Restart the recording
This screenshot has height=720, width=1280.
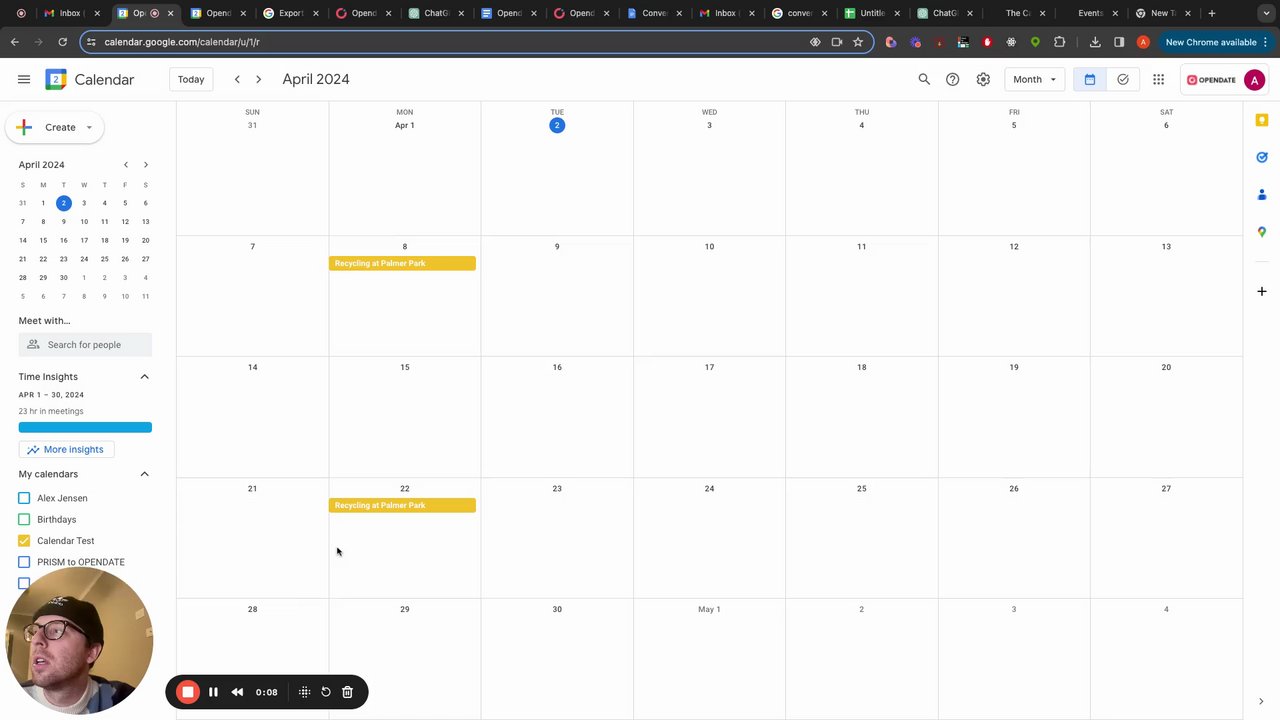tap(326, 692)
